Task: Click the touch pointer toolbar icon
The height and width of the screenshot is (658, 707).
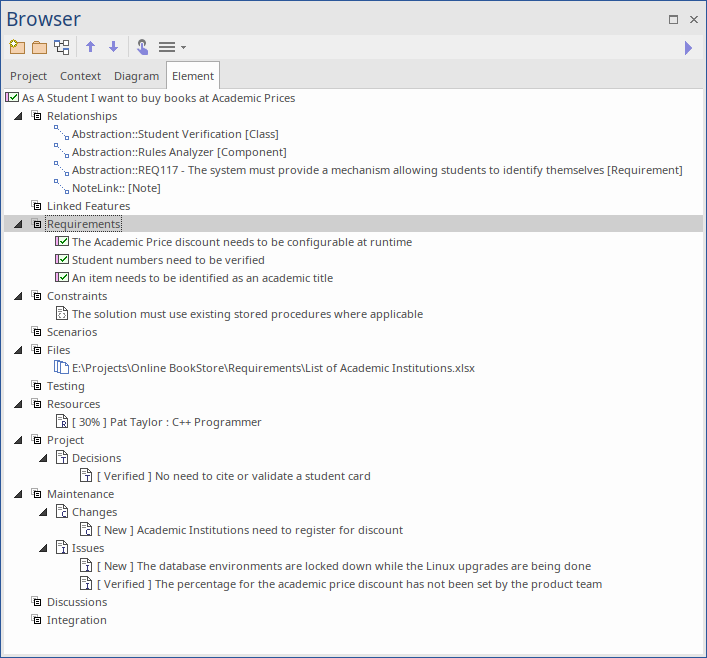Action: point(142,47)
